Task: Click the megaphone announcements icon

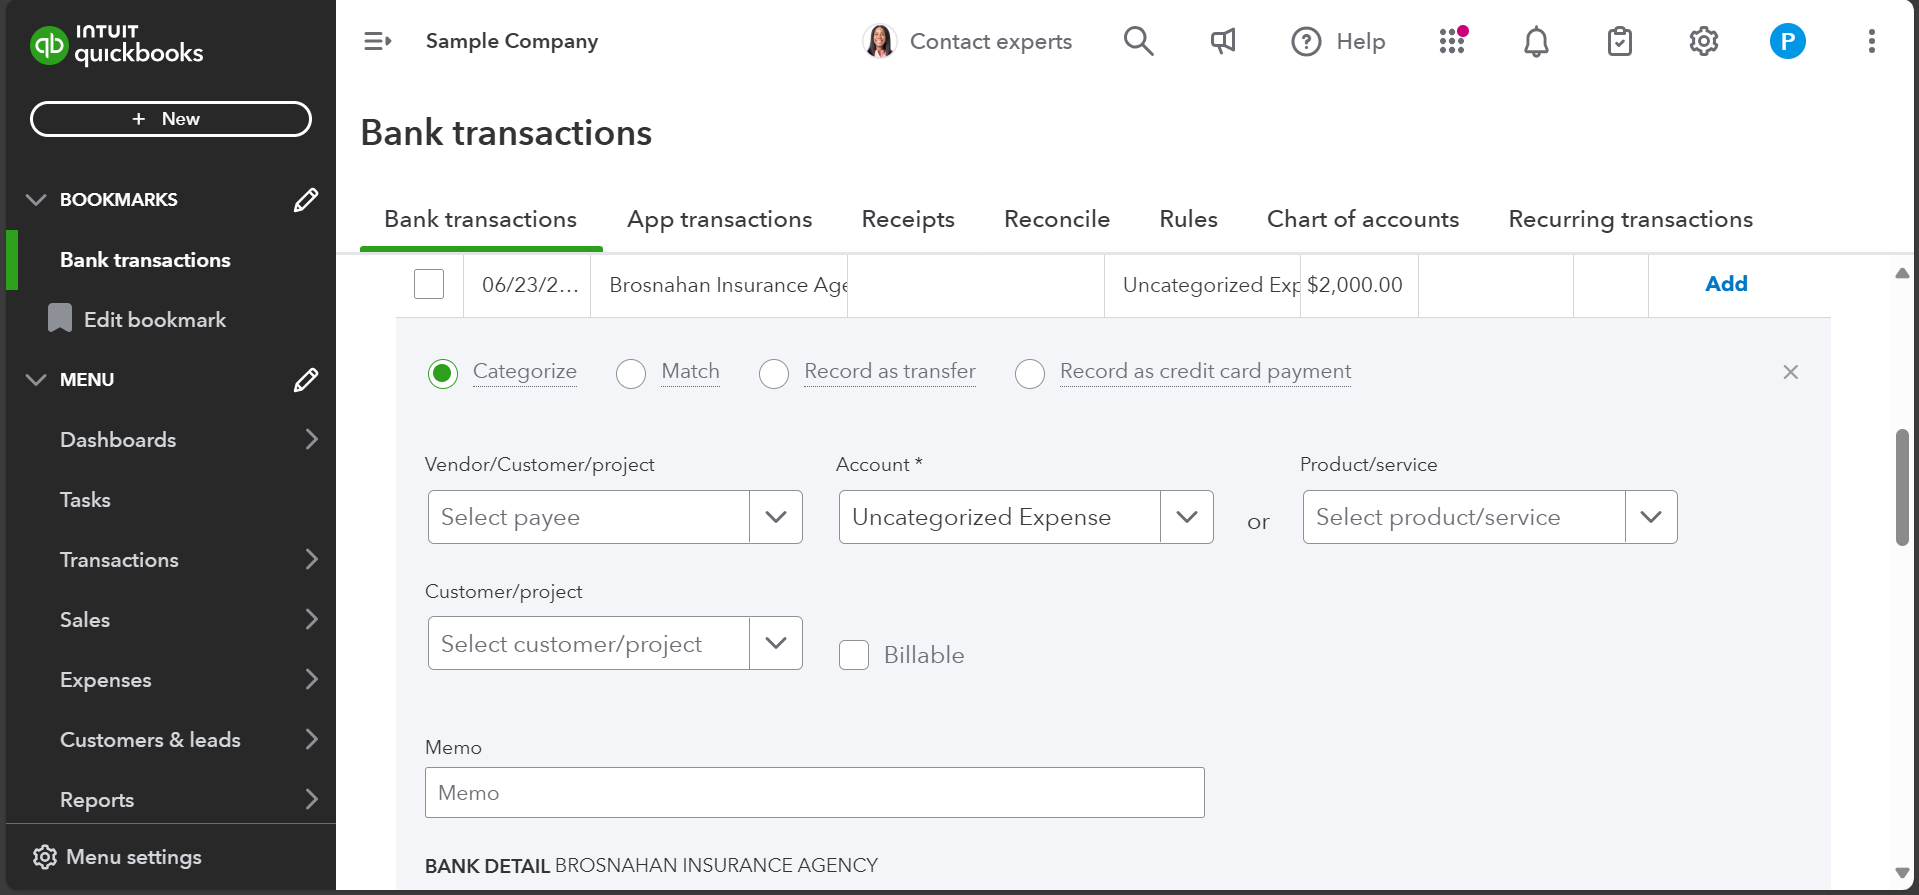Action: click(1222, 41)
